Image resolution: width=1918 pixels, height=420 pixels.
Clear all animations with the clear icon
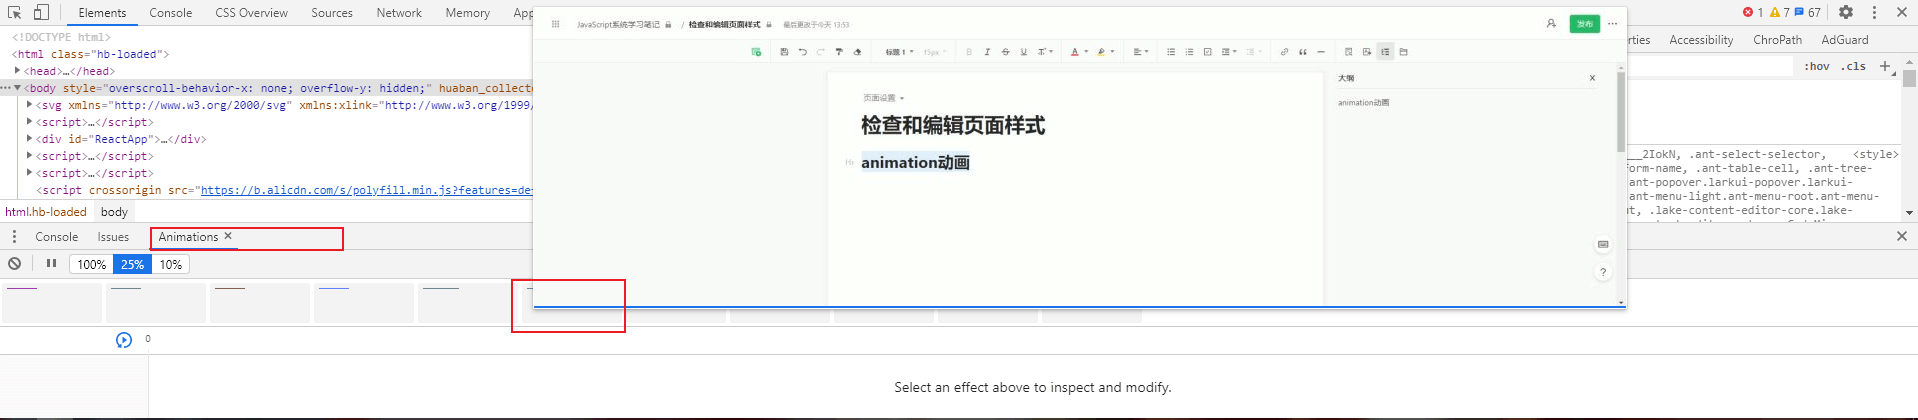(x=15, y=264)
